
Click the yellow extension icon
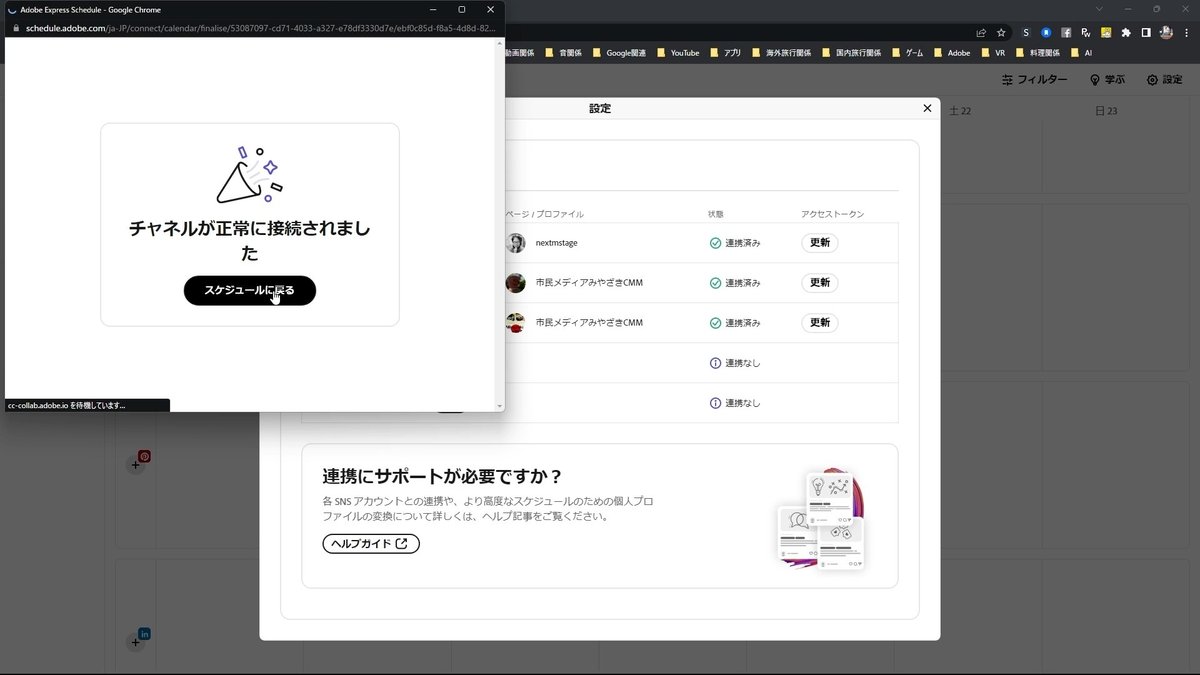pos(1106,32)
